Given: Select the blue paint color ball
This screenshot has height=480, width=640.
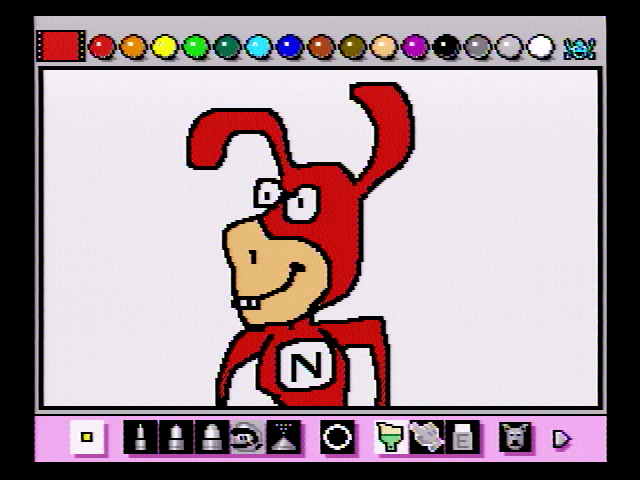Looking at the screenshot, I should 290,46.
